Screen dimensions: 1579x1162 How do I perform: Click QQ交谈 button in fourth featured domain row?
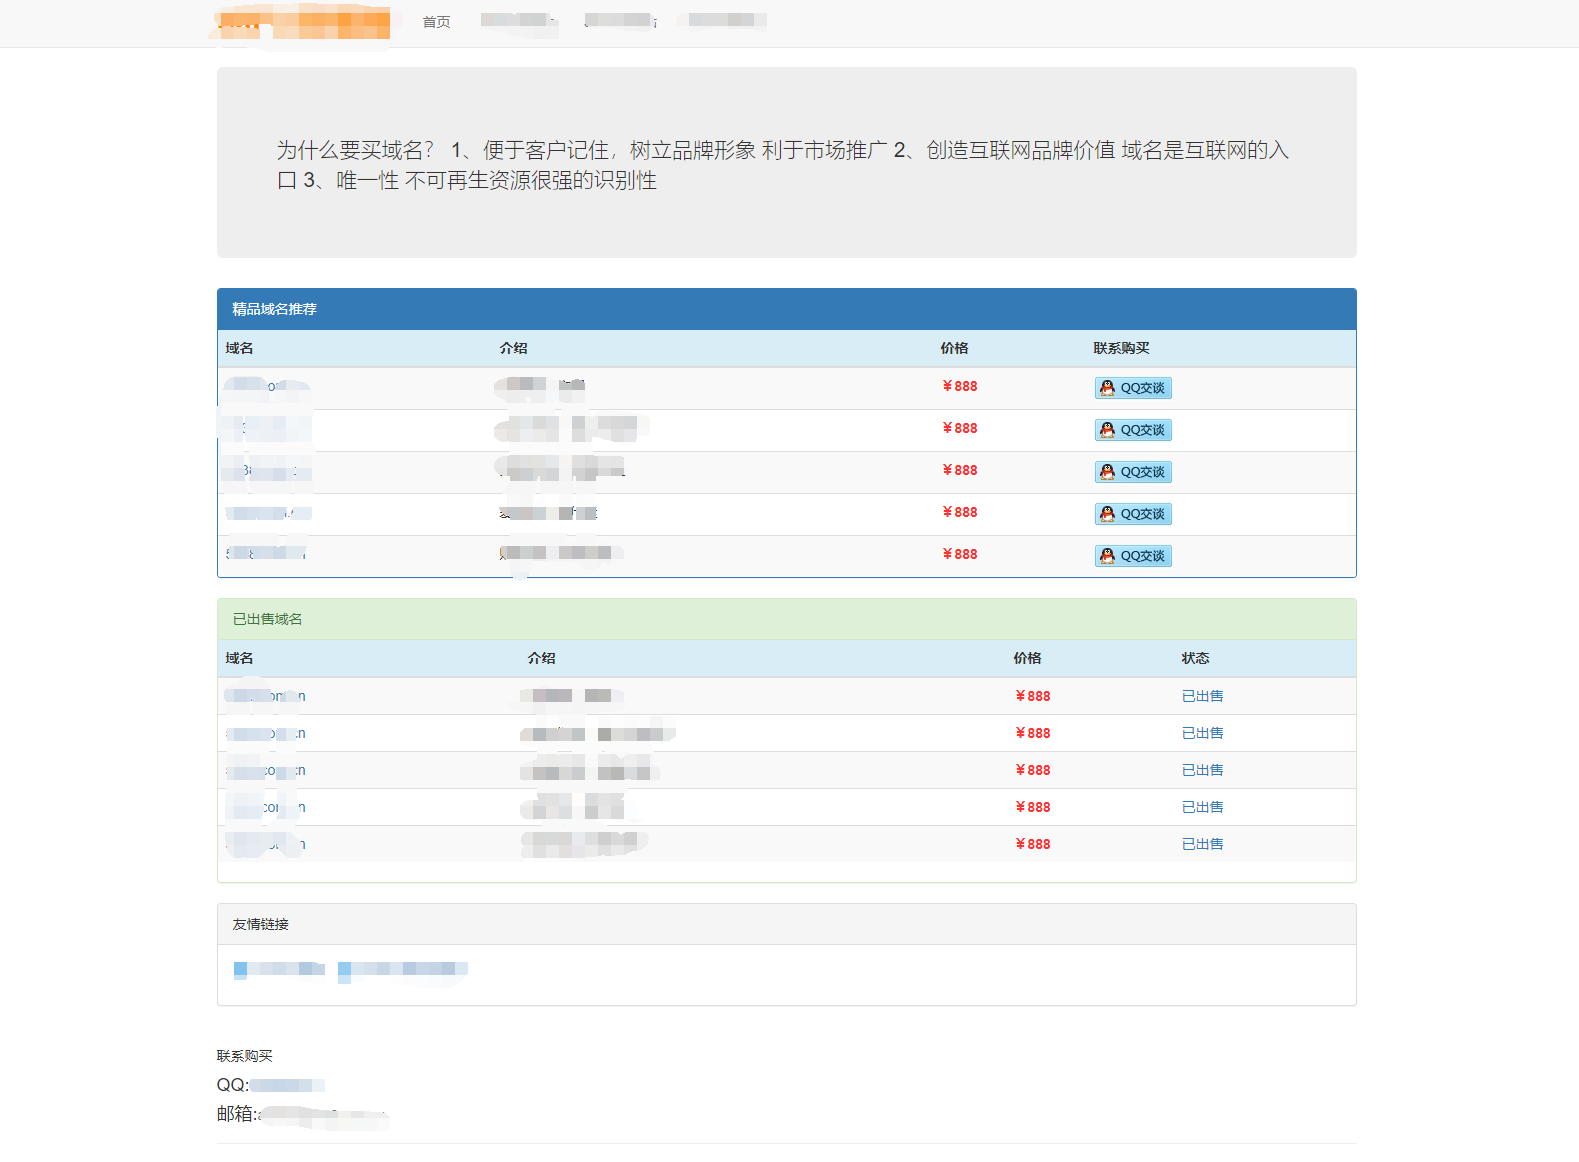1133,514
